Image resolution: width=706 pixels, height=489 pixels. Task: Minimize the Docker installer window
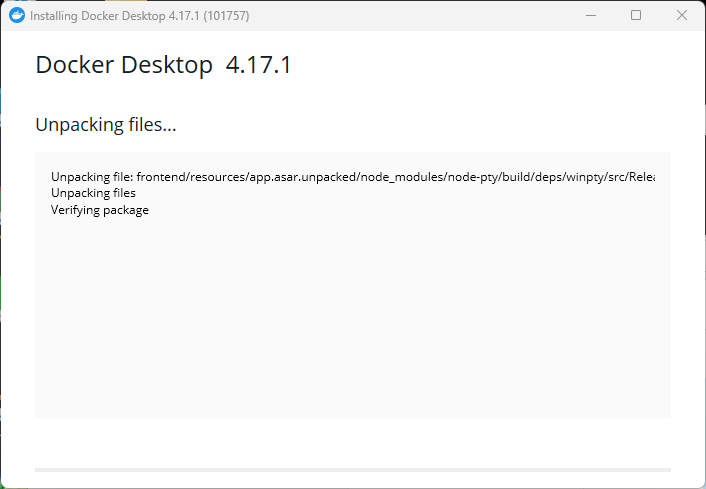coord(589,15)
